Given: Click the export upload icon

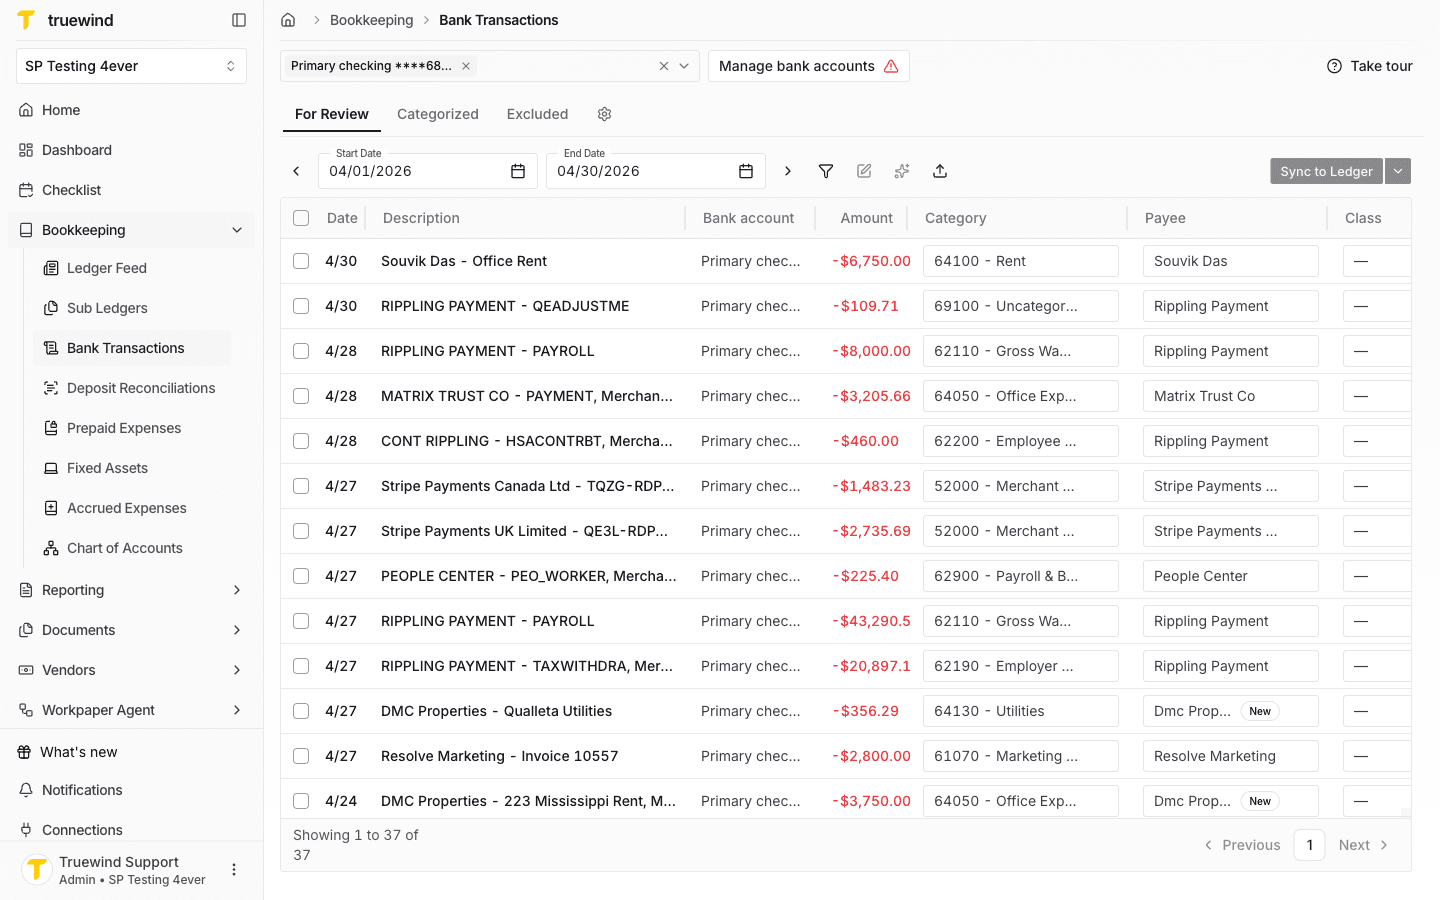Looking at the screenshot, I should [x=940, y=171].
